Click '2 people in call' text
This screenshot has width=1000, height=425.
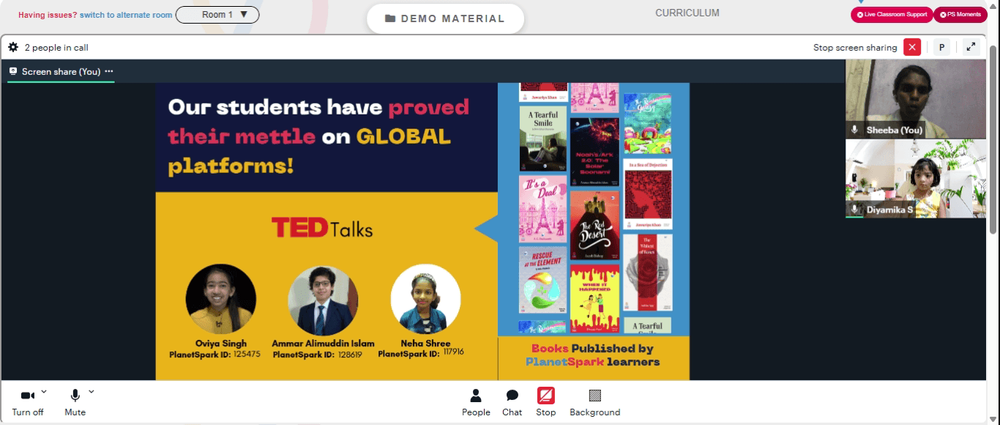coord(56,47)
